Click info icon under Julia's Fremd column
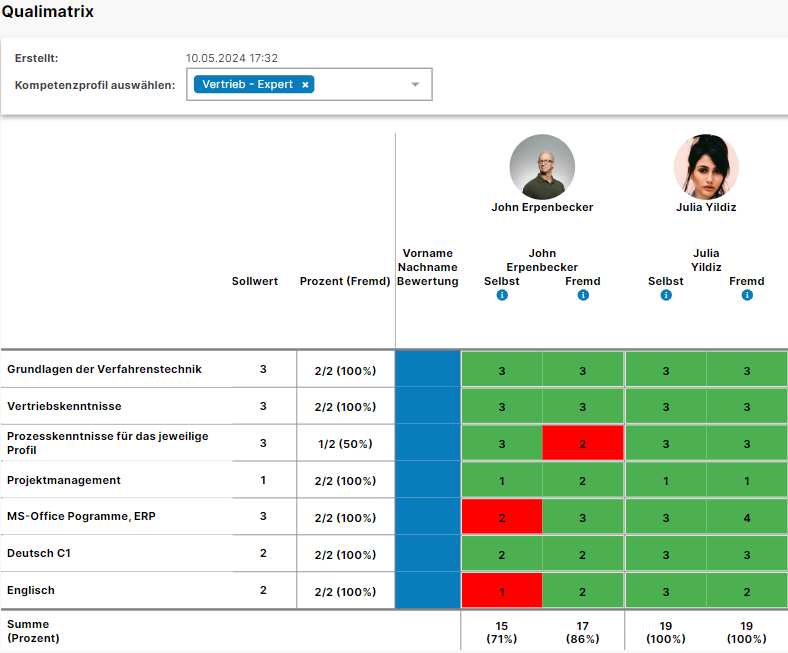Screen dimensions: 788x653 point(747,295)
